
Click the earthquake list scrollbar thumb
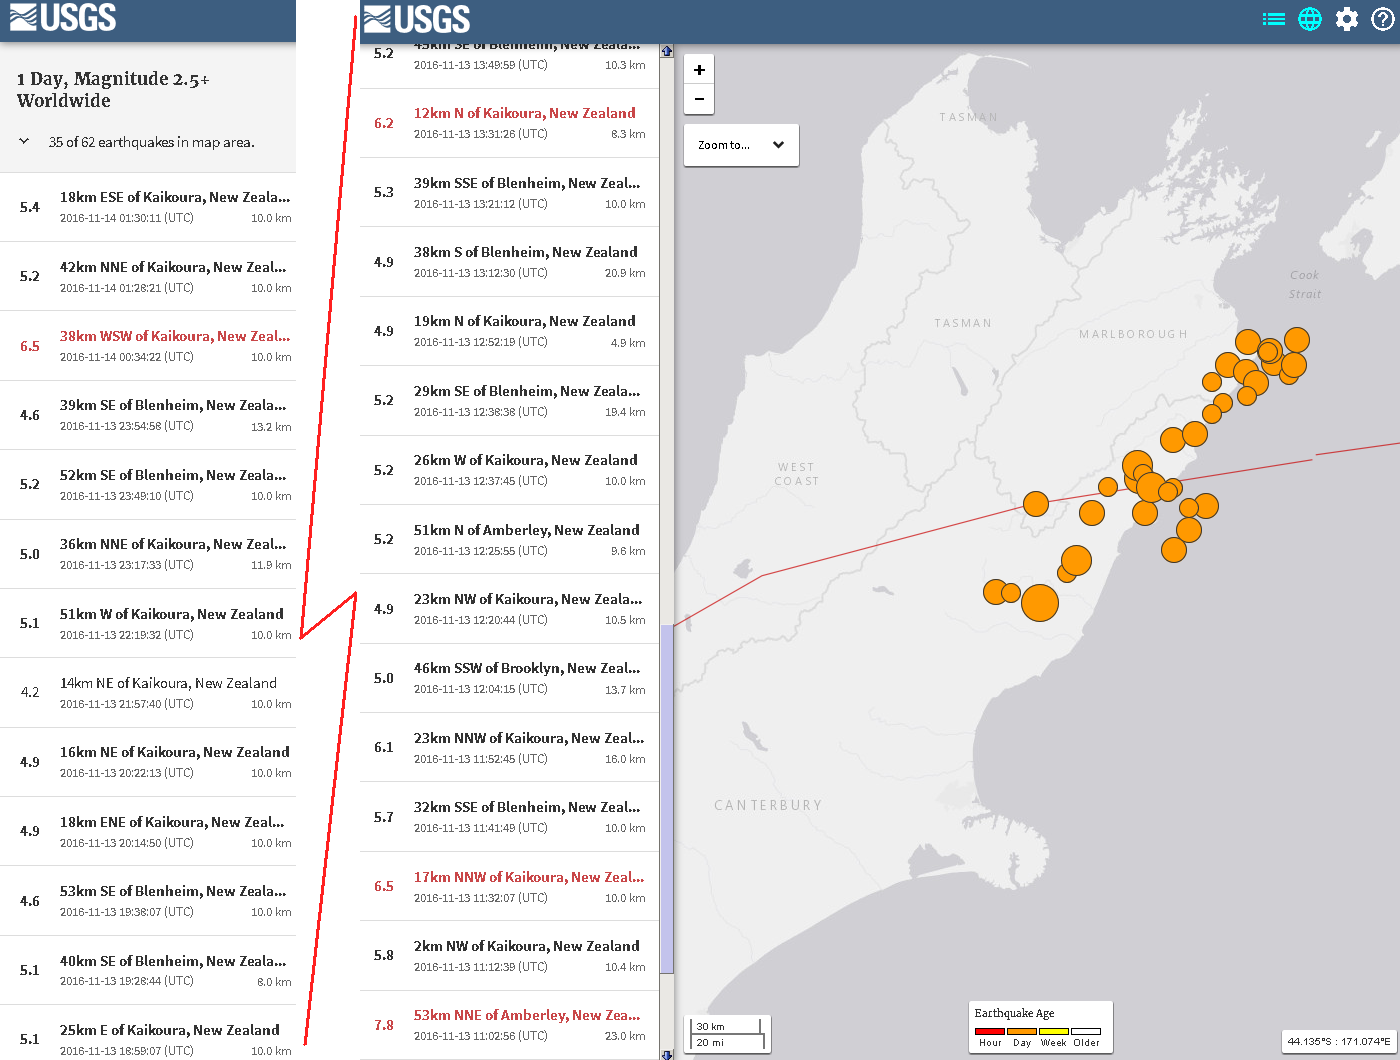pos(667,800)
